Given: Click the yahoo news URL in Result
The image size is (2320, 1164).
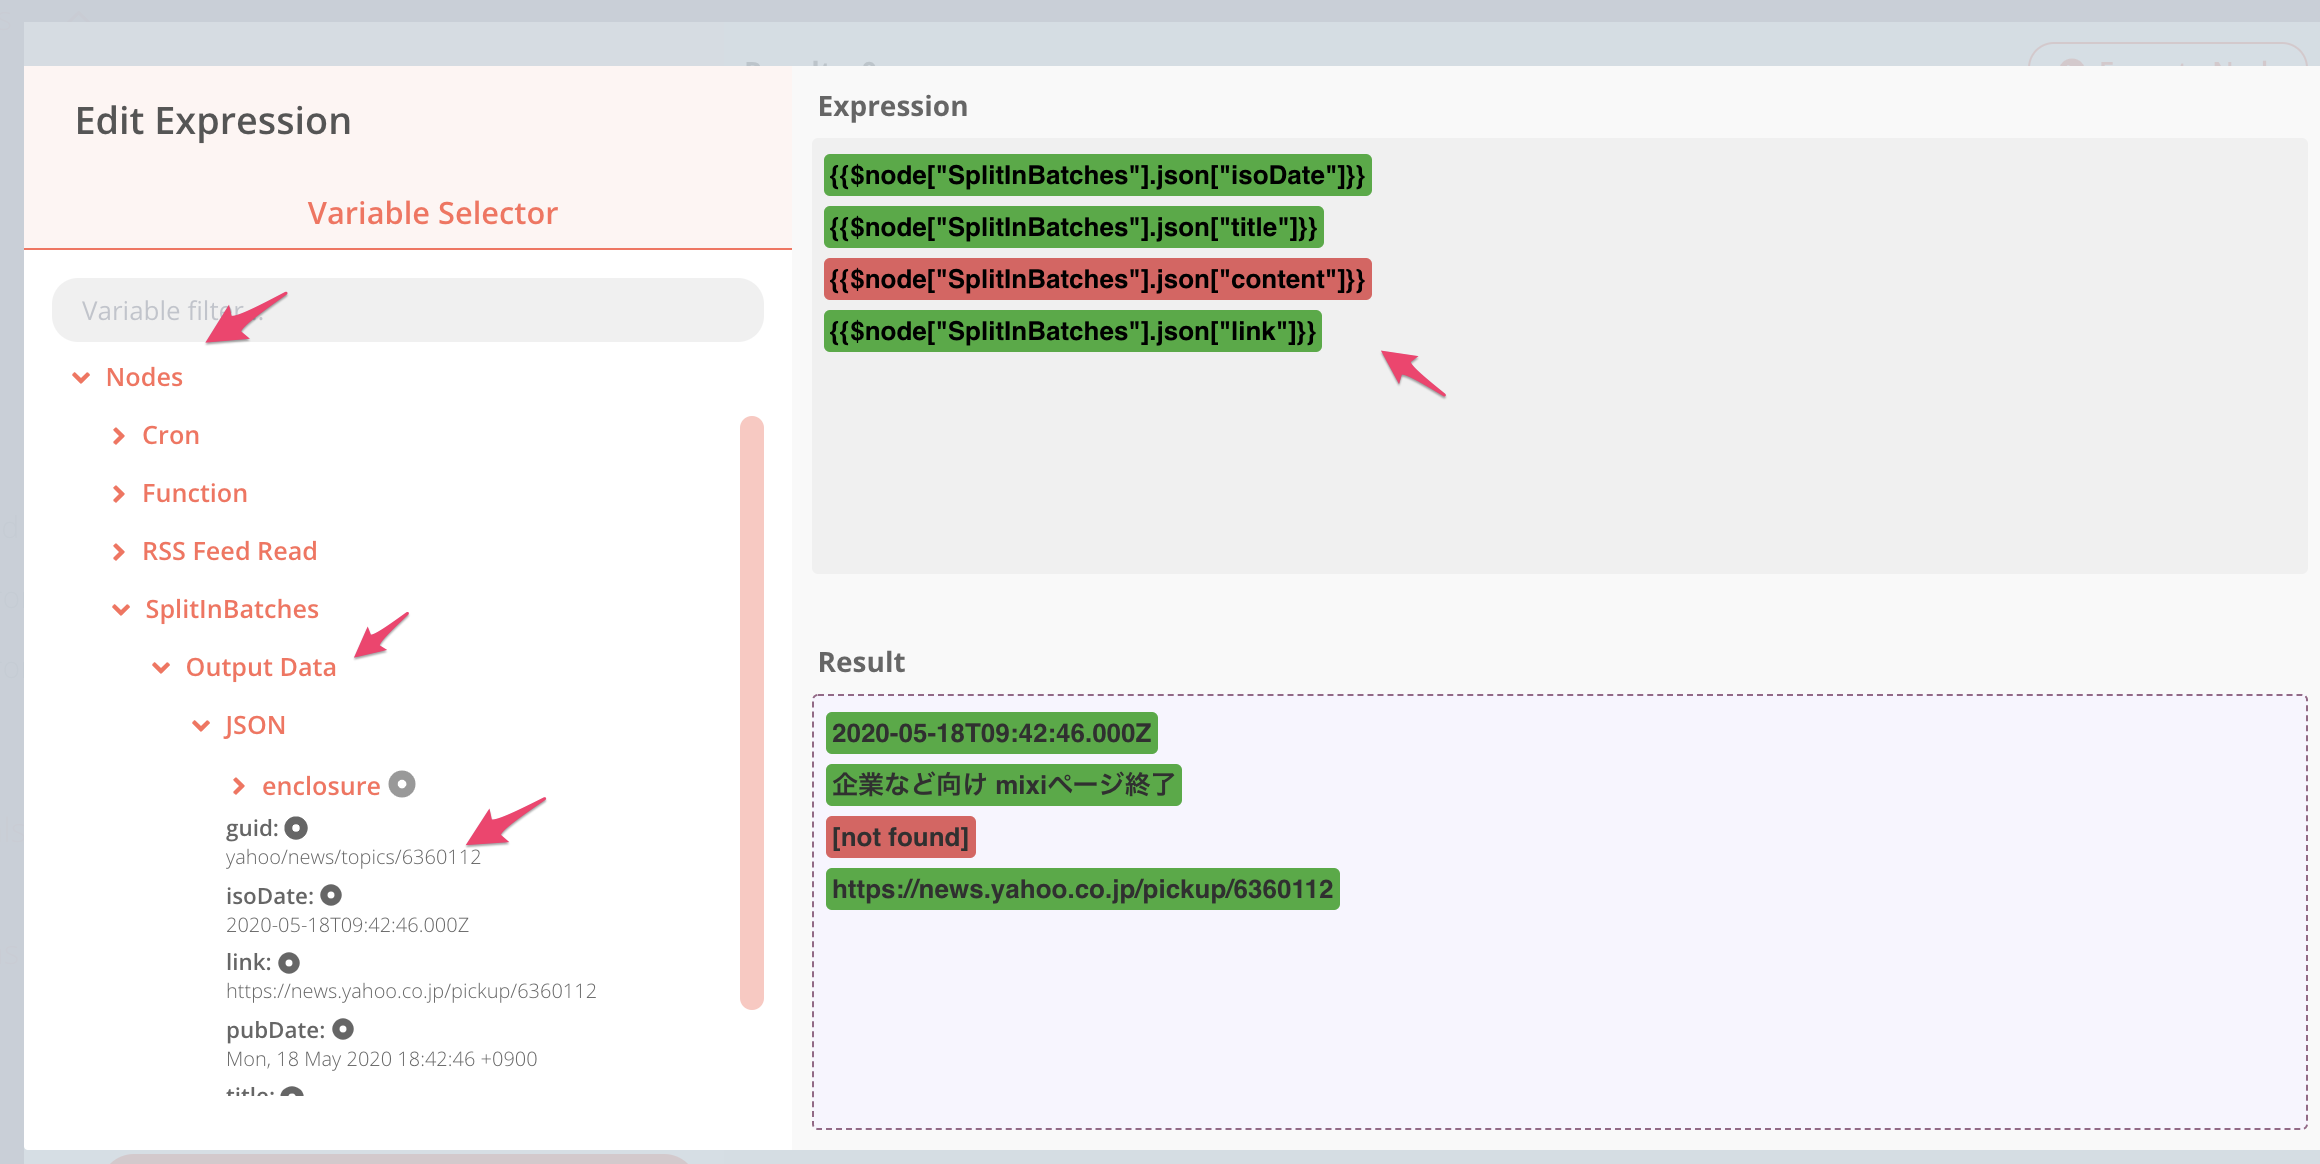Looking at the screenshot, I should (1082, 889).
